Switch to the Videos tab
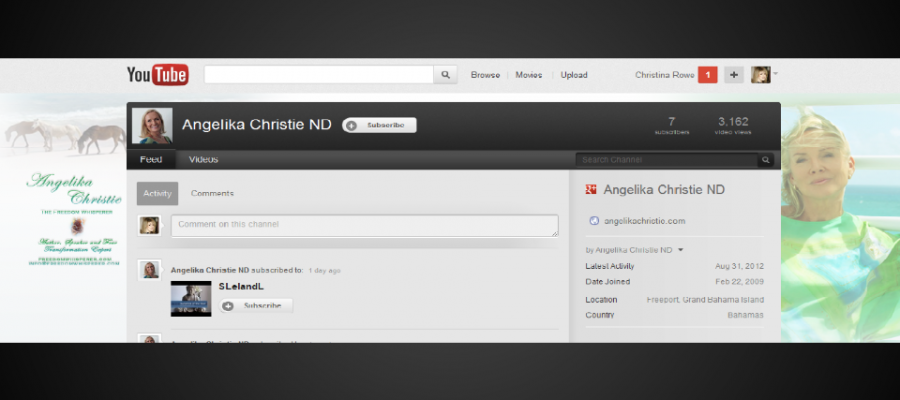This screenshot has width=900, height=400. pos(203,160)
